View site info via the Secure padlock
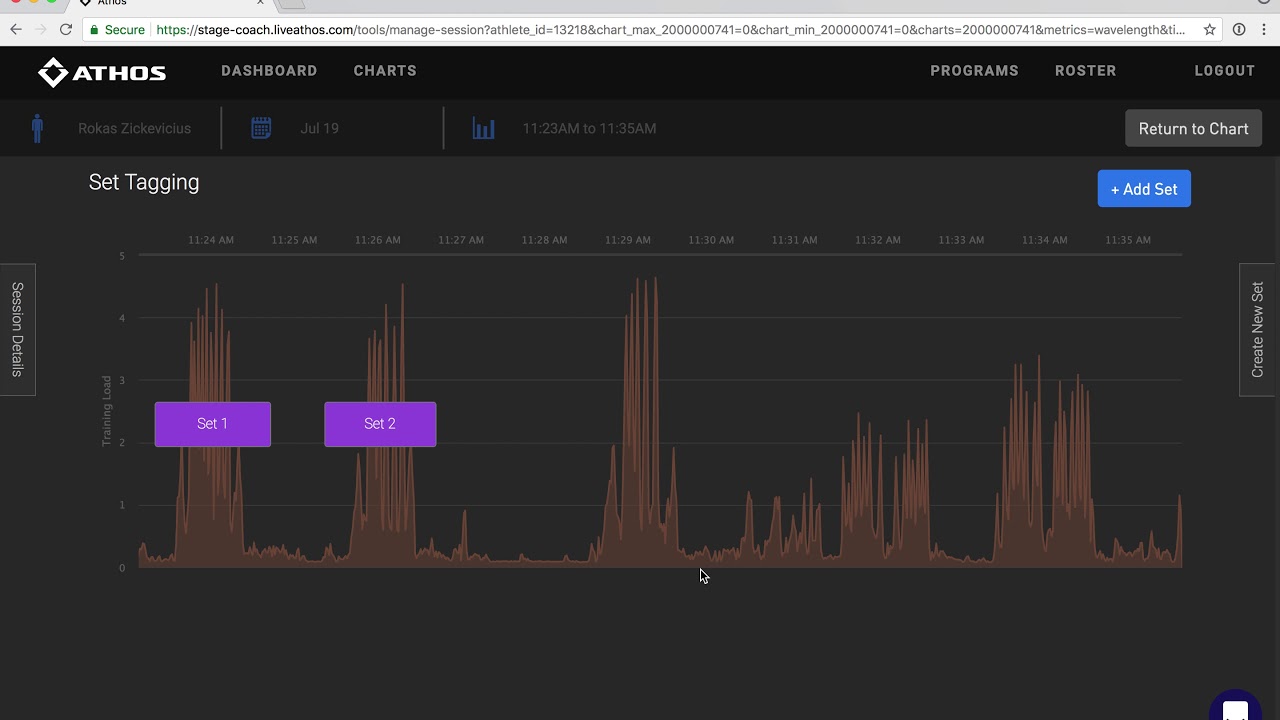 point(117,30)
